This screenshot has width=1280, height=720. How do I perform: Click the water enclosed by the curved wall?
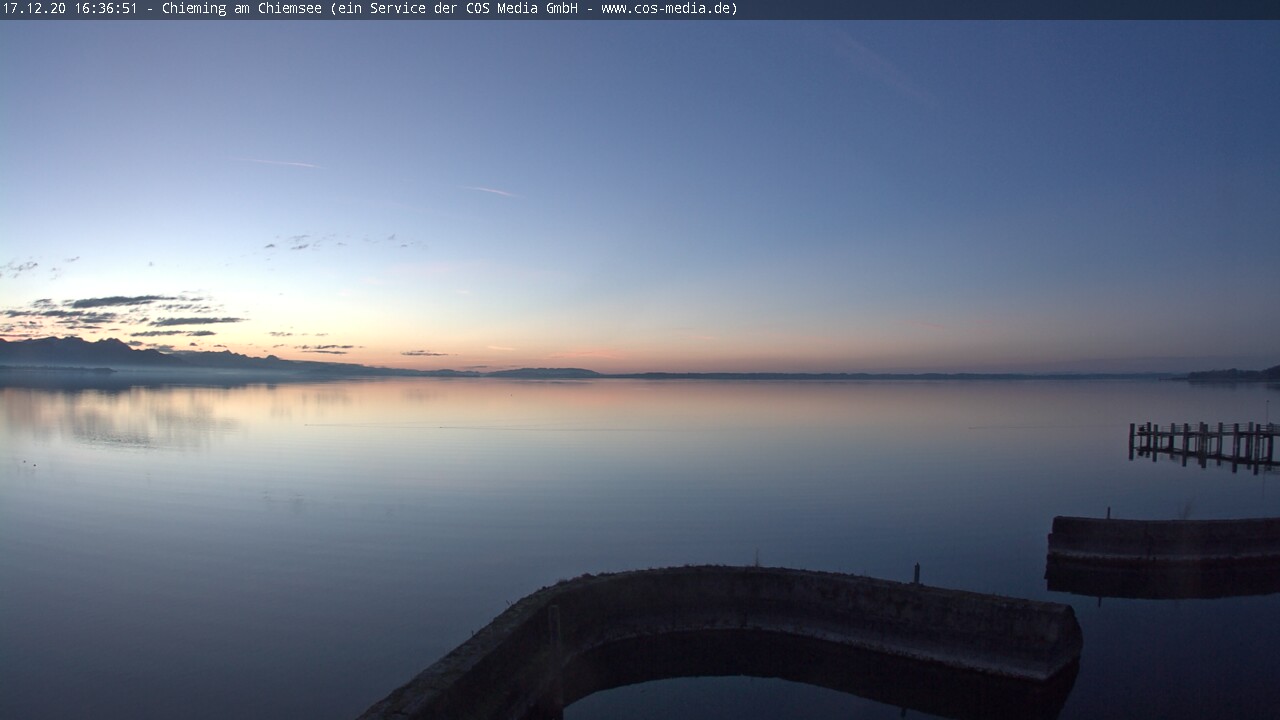[x=760, y=690]
